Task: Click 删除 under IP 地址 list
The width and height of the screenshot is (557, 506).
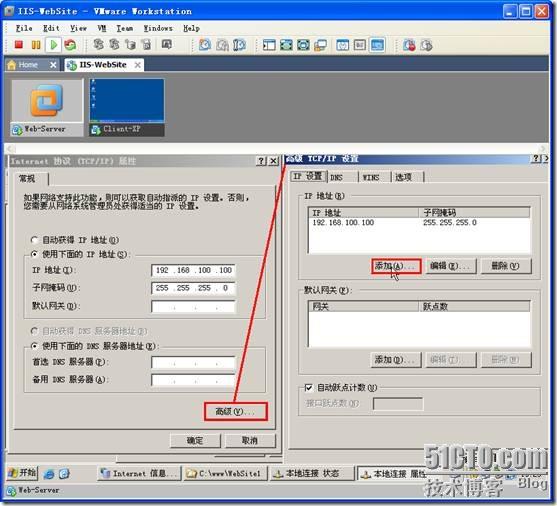Action: tap(506, 266)
